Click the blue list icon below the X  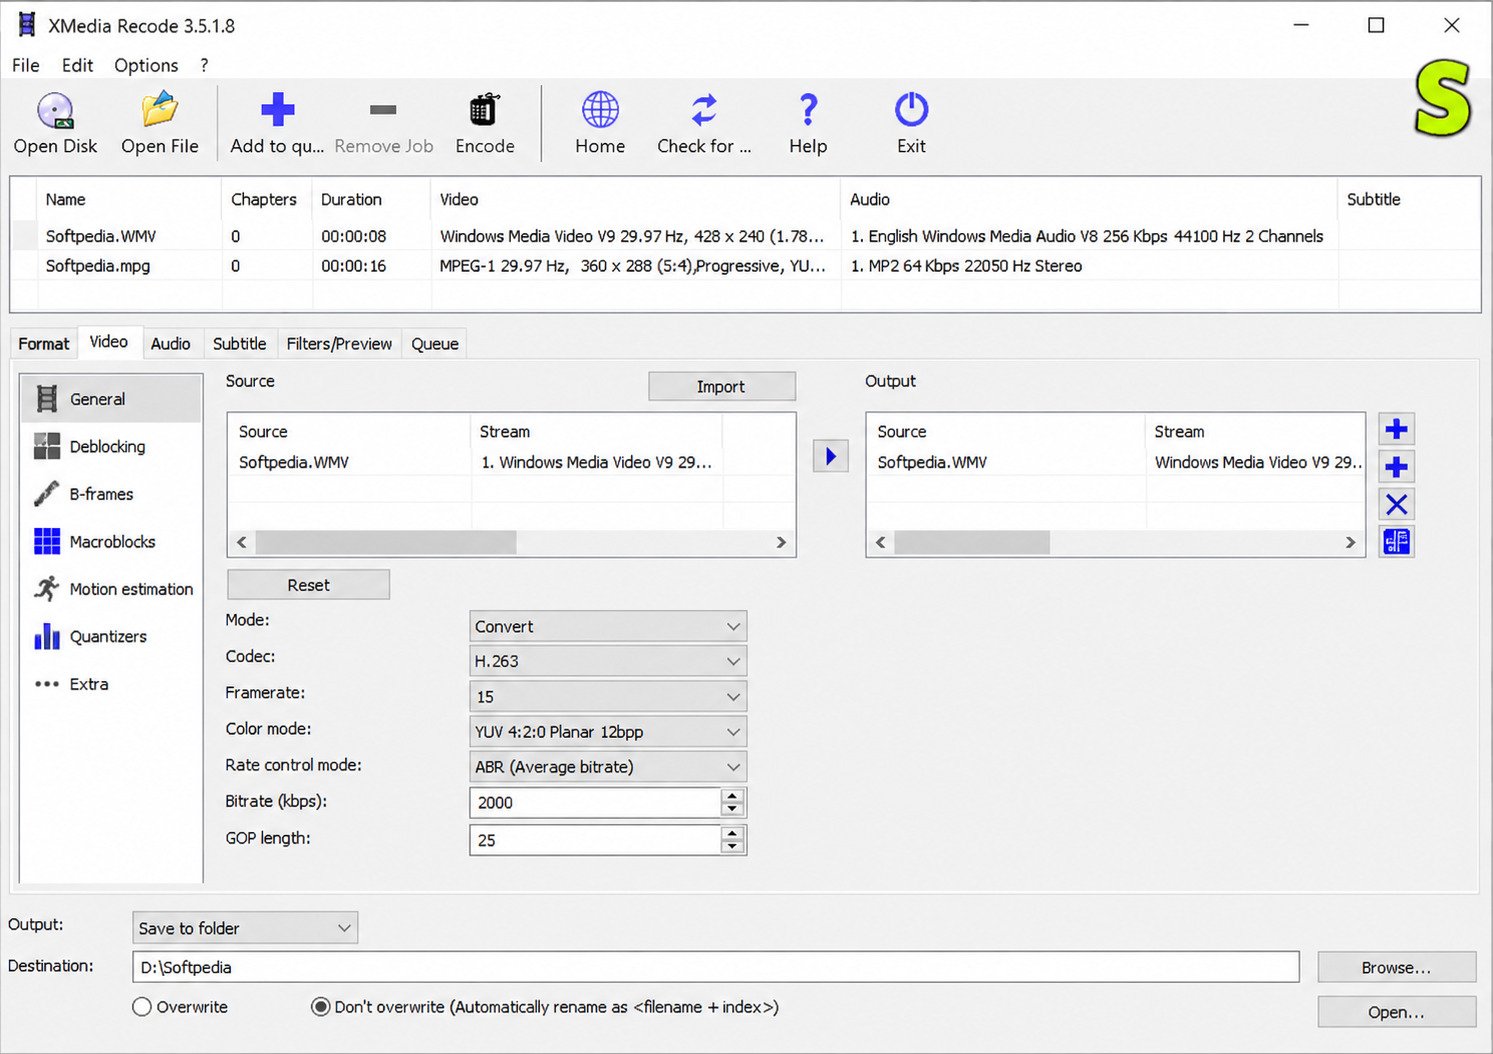coord(1396,542)
